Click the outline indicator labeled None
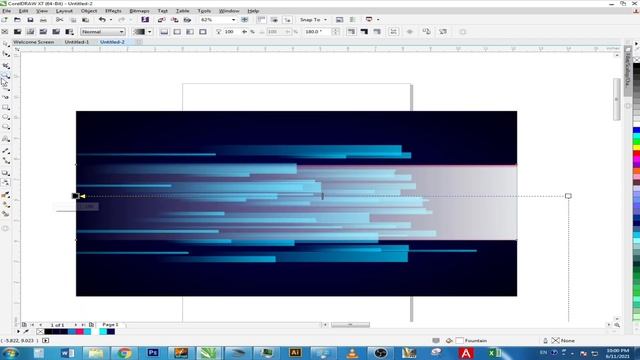Image resolution: width=640 pixels, height=360 pixels. (563, 340)
